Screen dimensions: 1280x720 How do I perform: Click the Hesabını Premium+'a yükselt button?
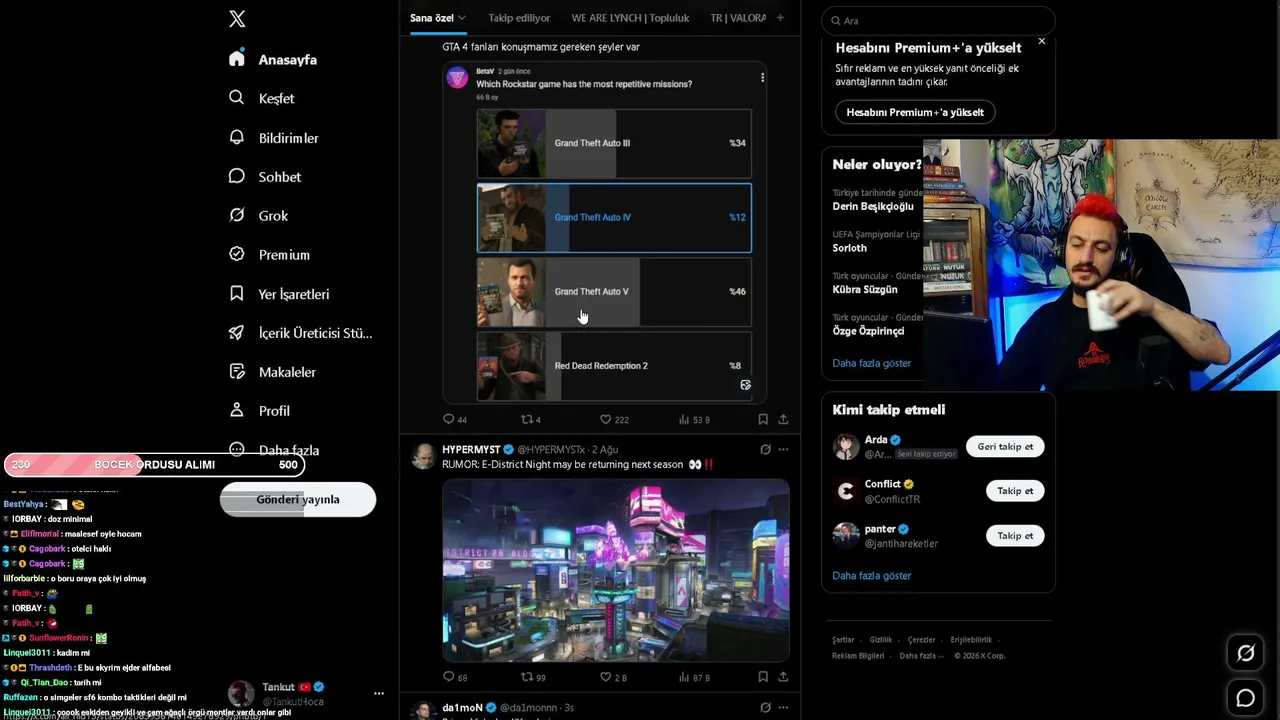(x=915, y=112)
